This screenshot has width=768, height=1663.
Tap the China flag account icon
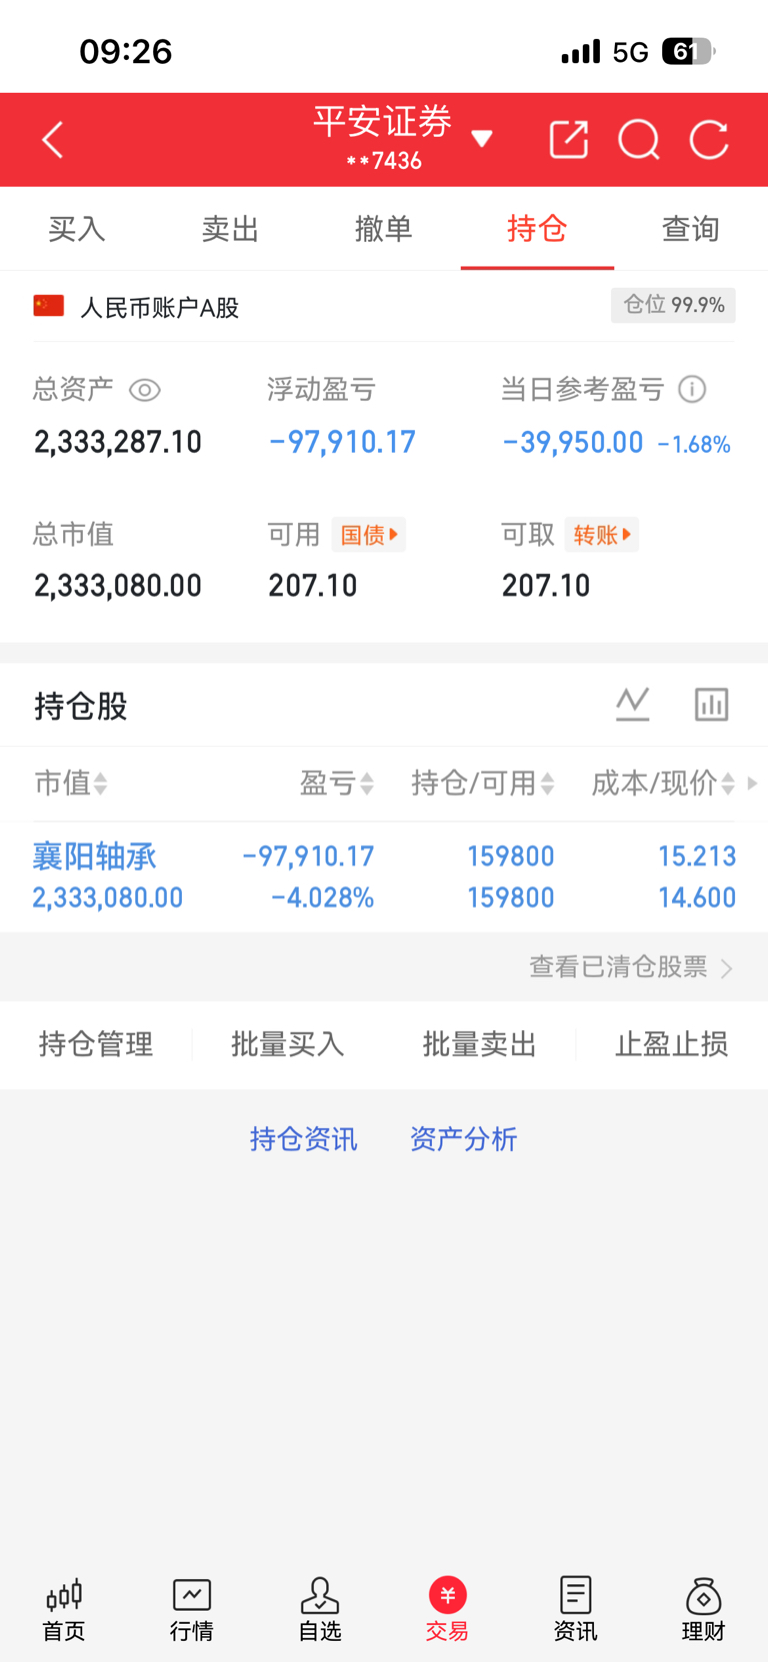click(48, 306)
